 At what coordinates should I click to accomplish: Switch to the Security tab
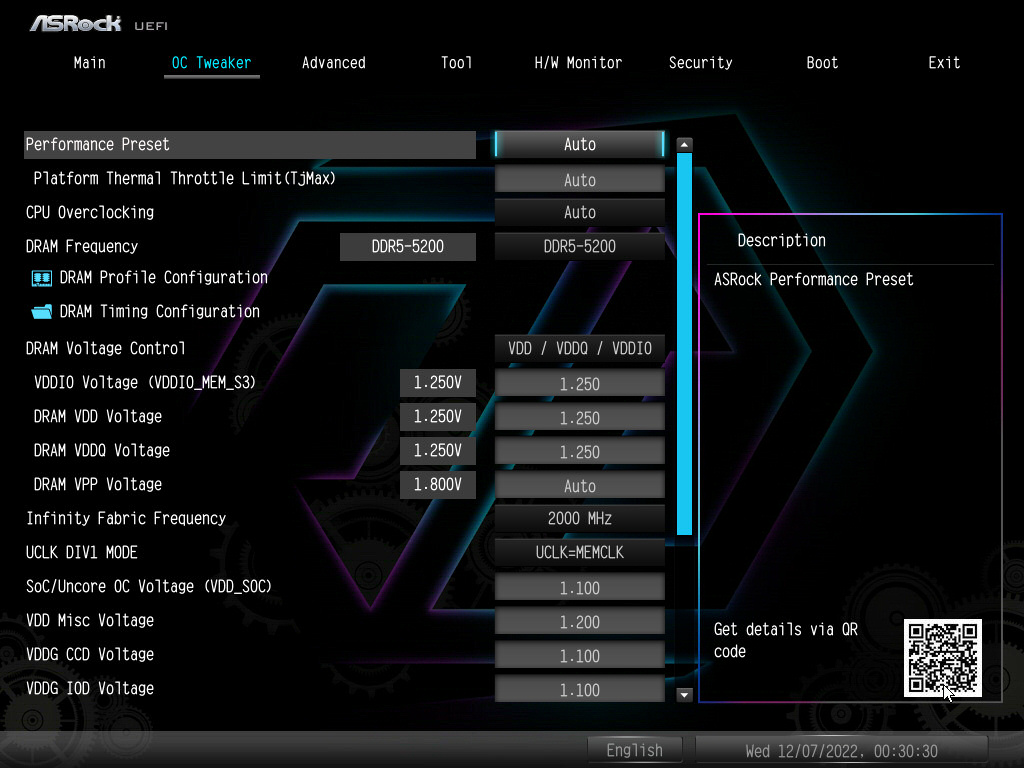pyautogui.click(x=700, y=62)
